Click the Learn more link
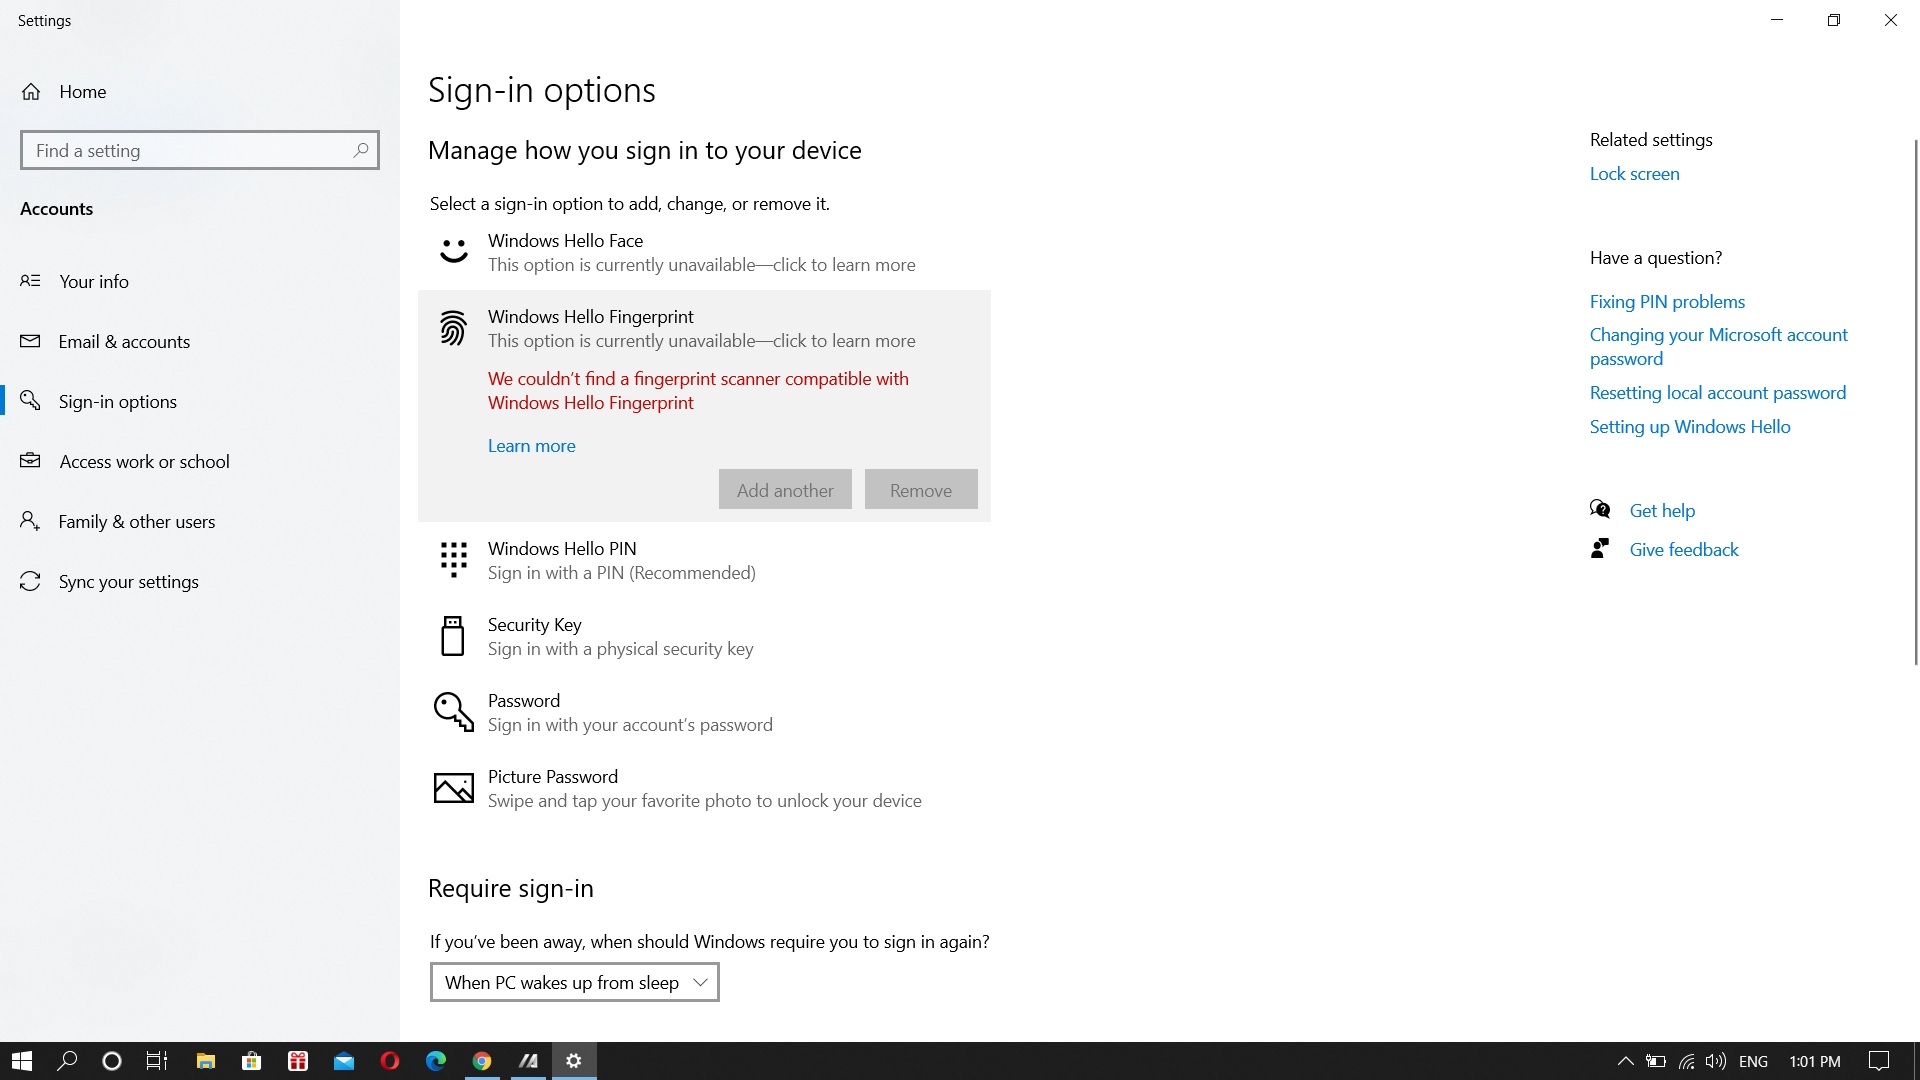Viewport: 1920px width, 1080px height. coord(531,445)
